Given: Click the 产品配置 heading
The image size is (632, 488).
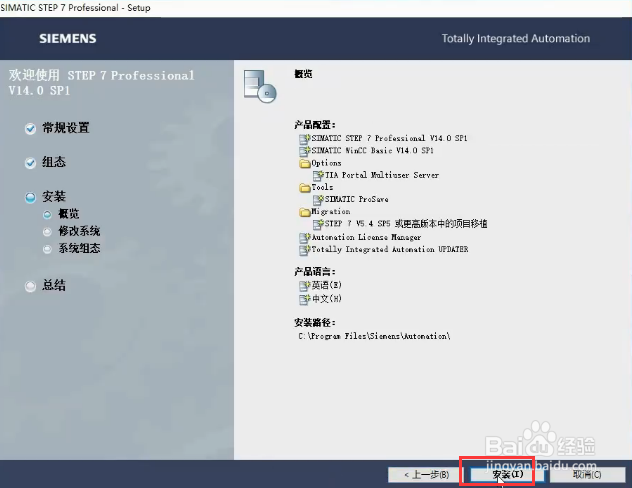Looking at the screenshot, I should [315, 125].
